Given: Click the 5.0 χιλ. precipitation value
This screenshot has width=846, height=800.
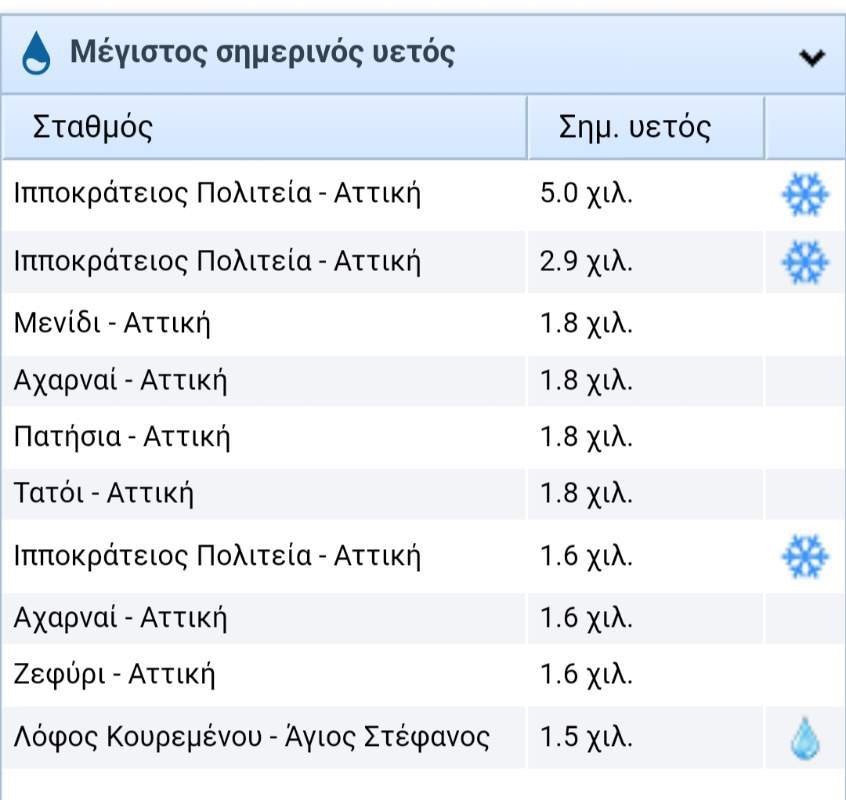Looking at the screenshot, I should 586,193.
